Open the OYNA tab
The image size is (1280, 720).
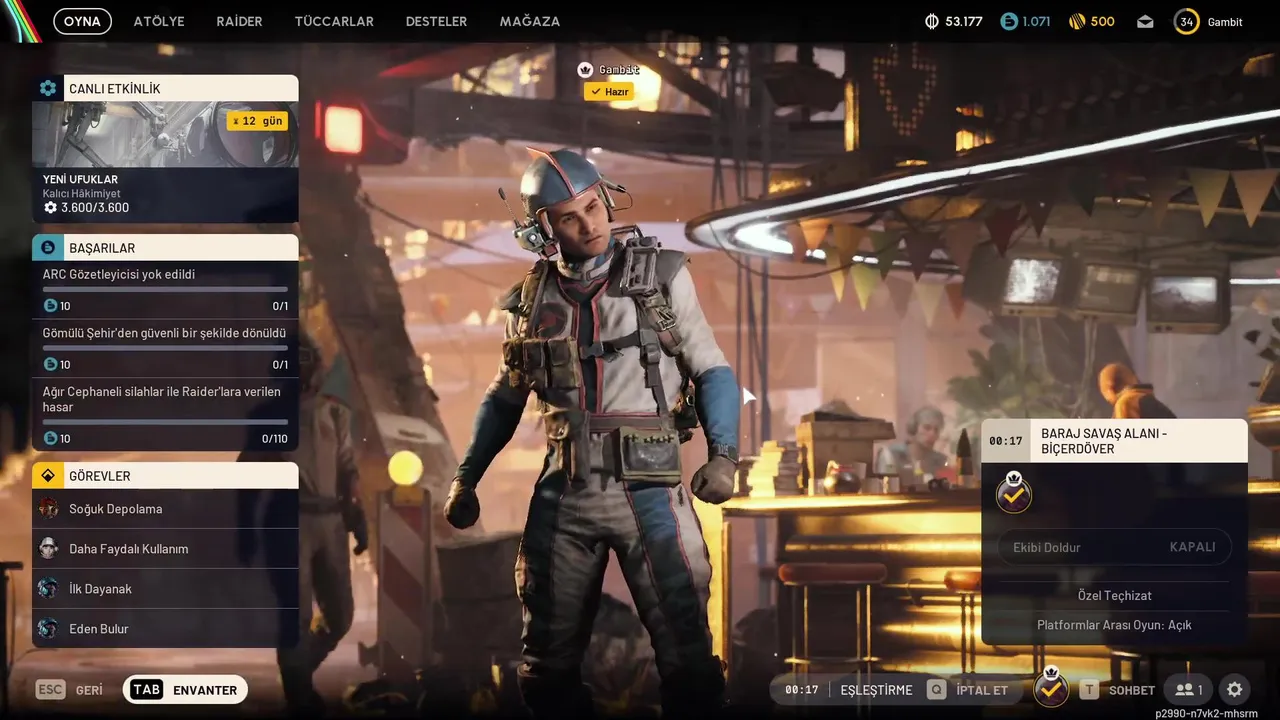tap(82, 21)
